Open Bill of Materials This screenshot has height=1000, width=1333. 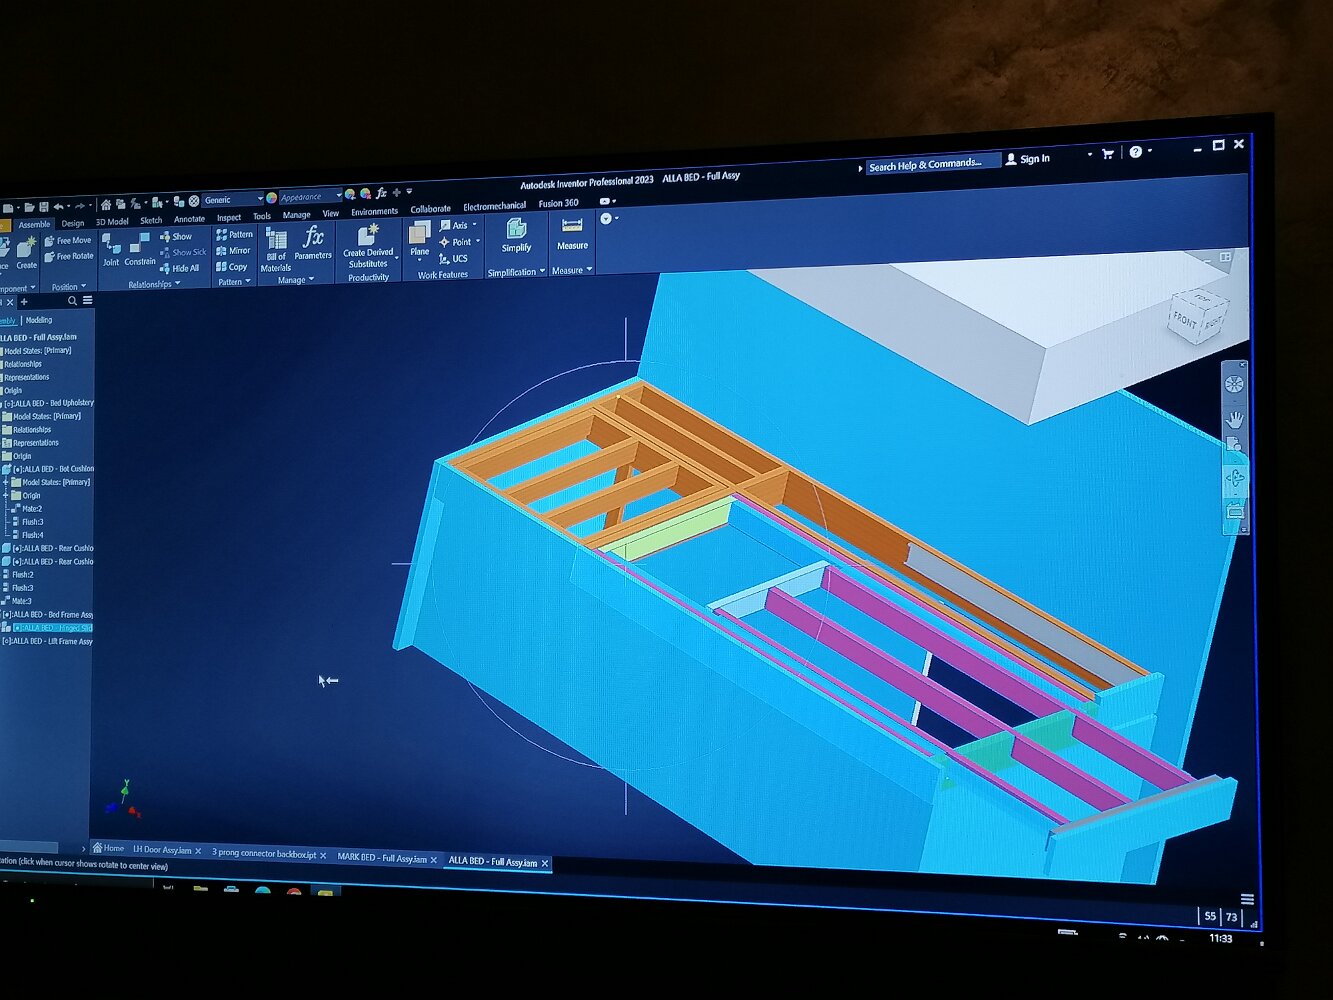pos(276,243)
